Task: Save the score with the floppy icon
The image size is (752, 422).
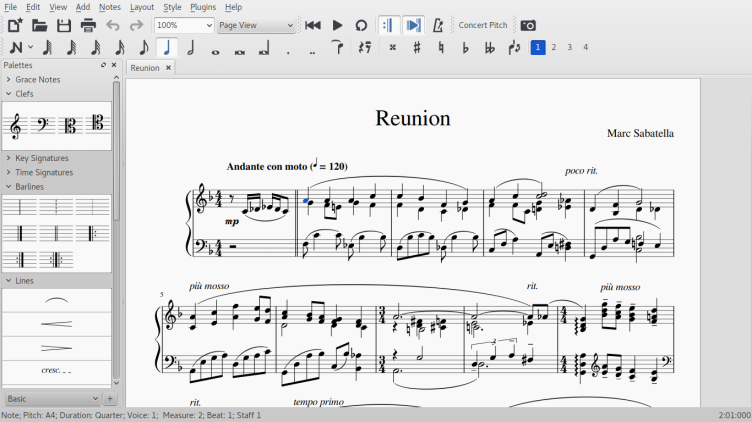Action: point(64,25)
